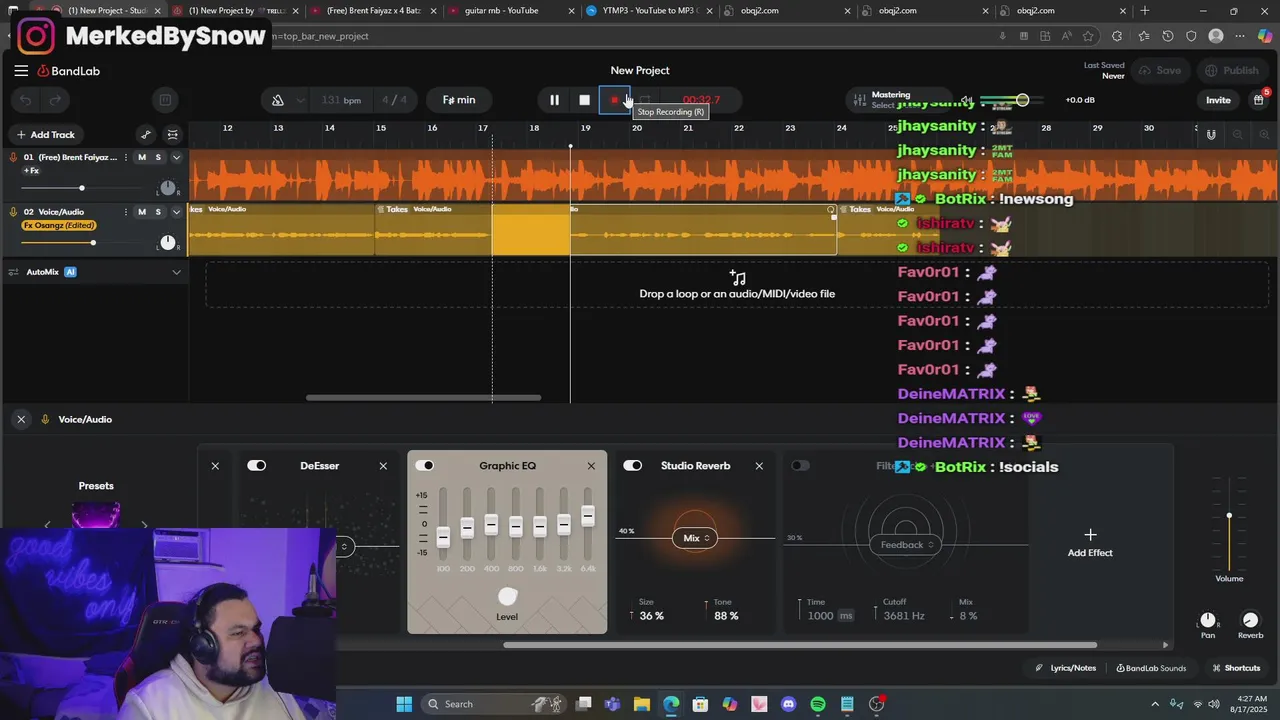
Task: Enable the disabled Filter delay effect switch
Action: [x=800, y=466]
